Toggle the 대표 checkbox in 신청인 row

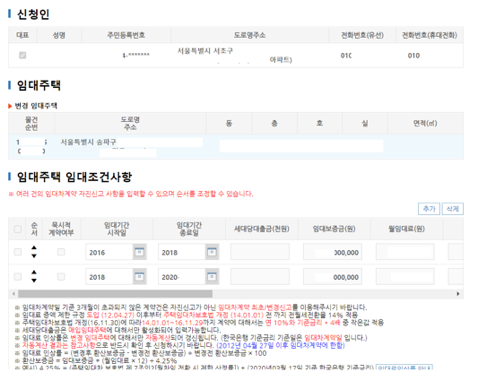pyautogui.click(x=22, y=55)
